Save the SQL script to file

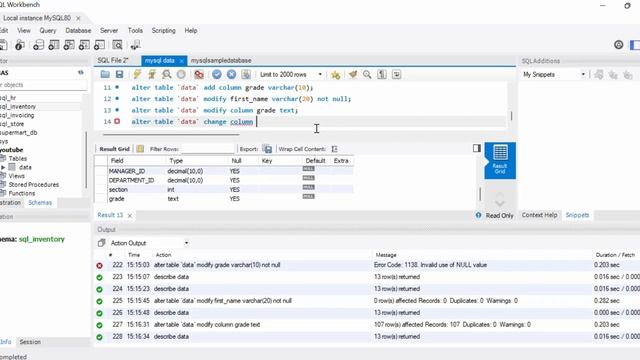[x=119, y=74]
